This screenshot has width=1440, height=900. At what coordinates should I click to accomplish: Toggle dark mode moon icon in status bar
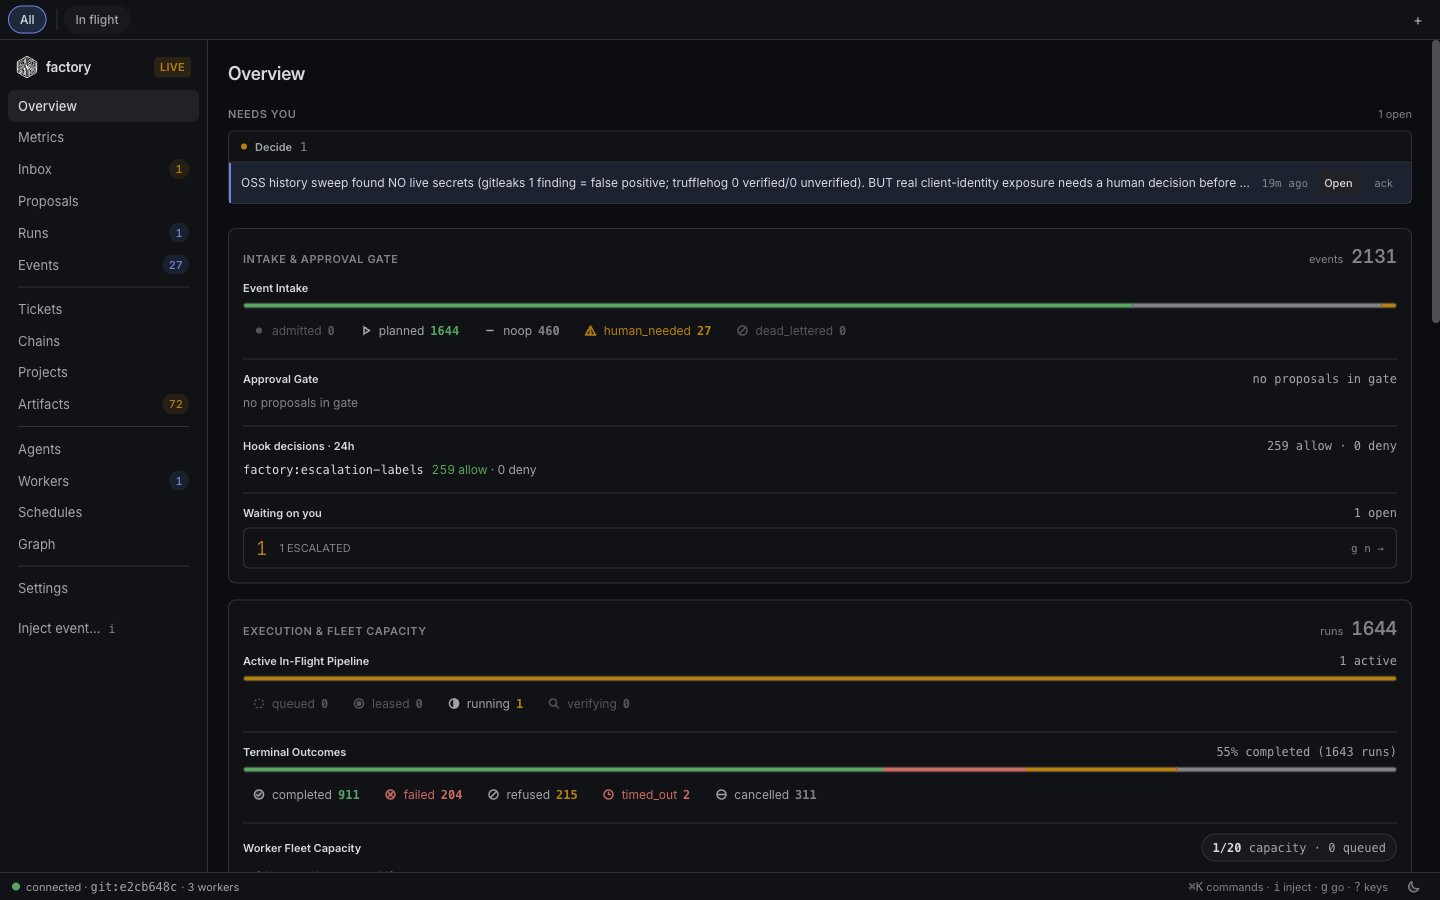click(1414, 887)
